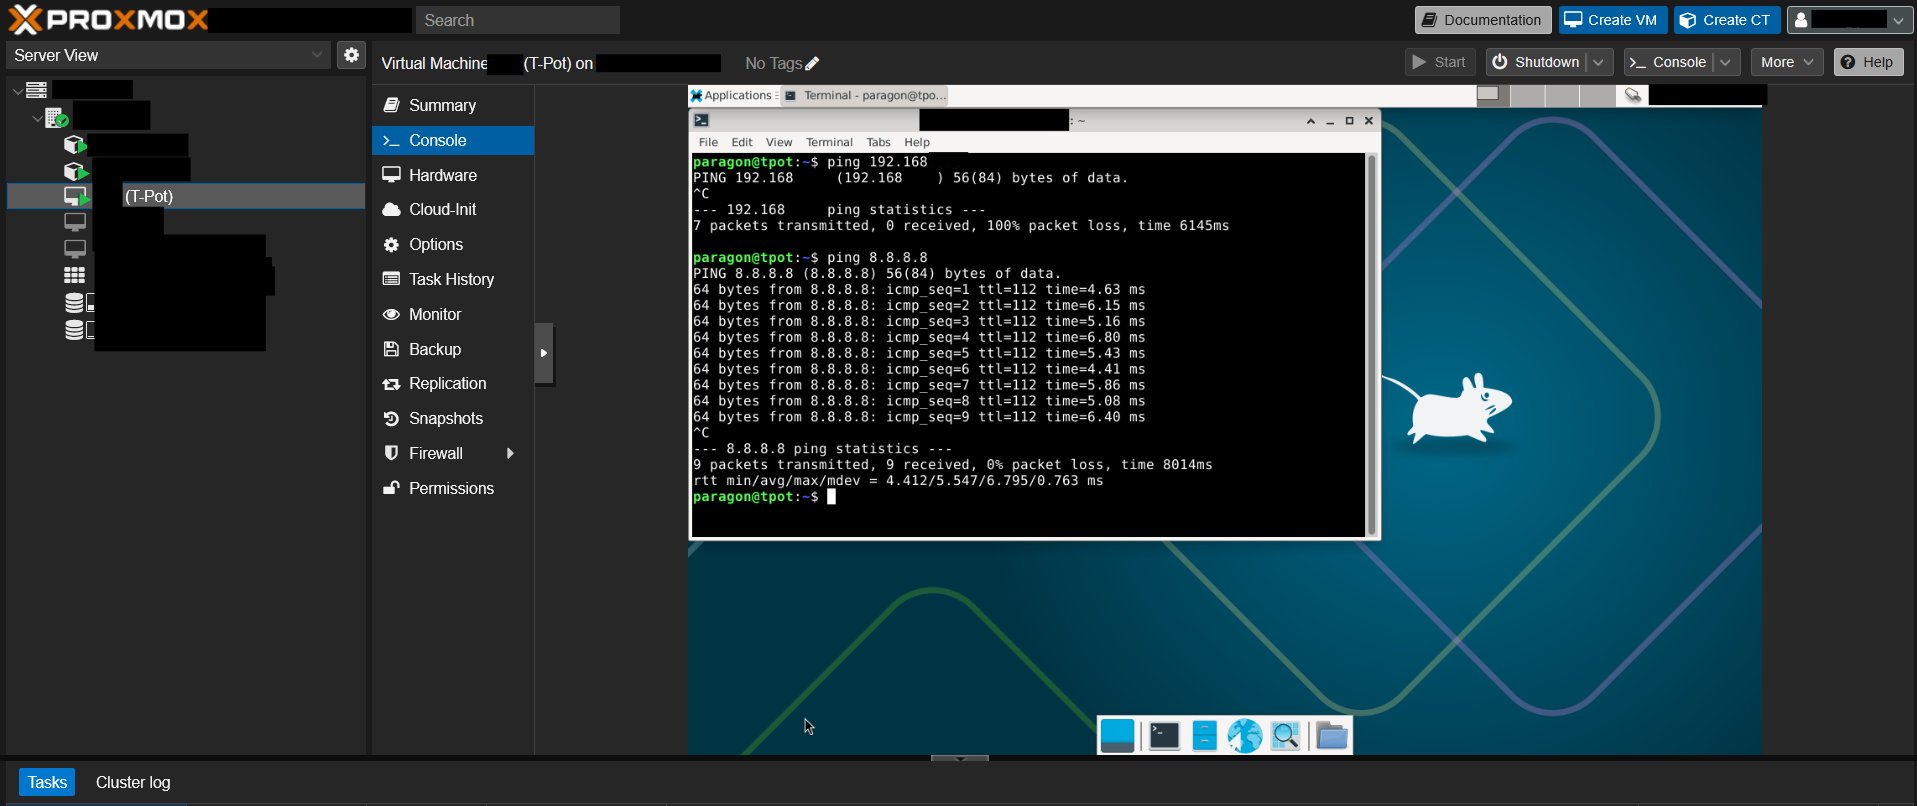Open the web browser globe icon in dock

1245,736
